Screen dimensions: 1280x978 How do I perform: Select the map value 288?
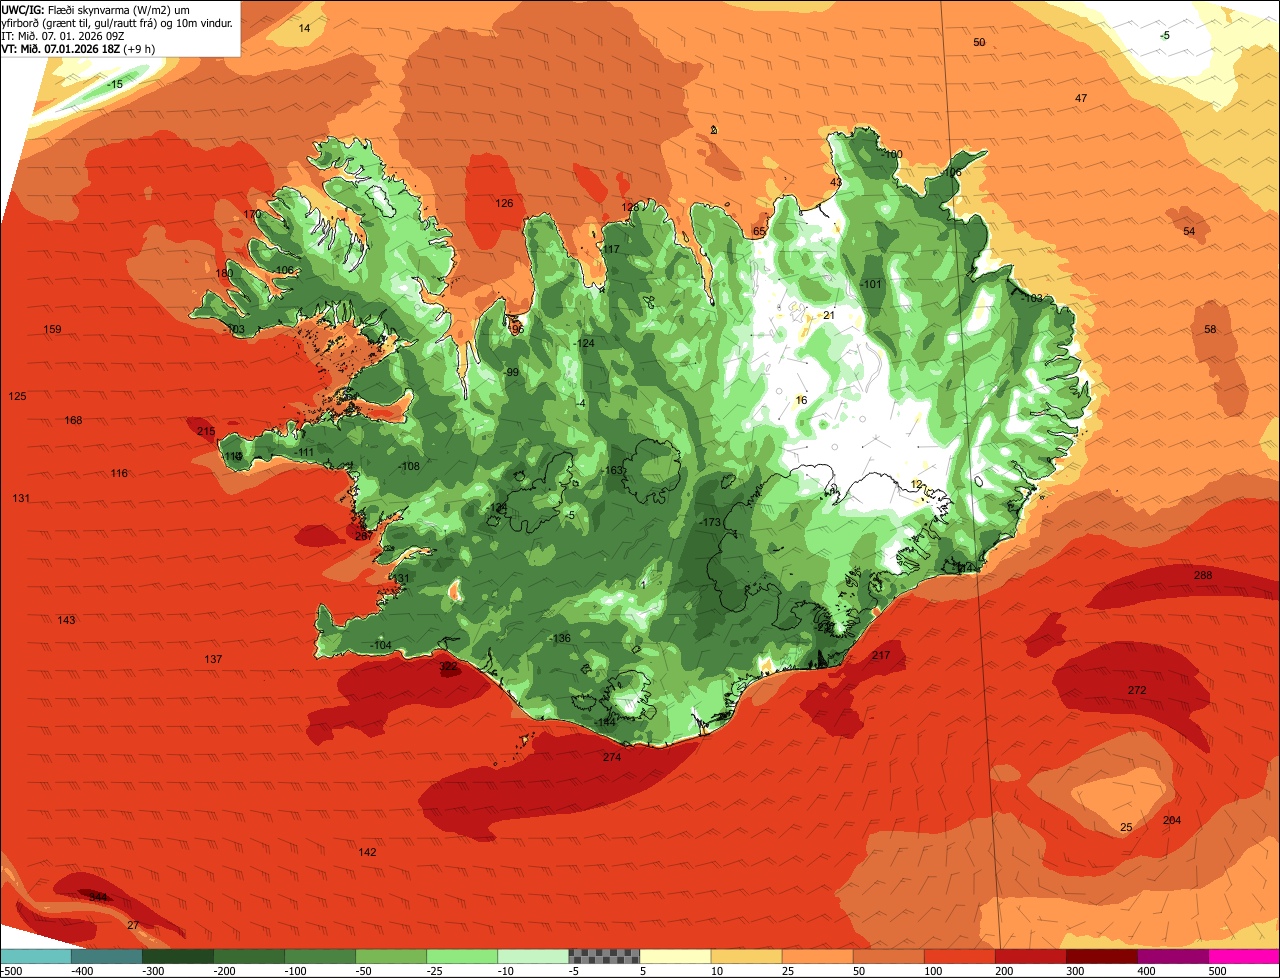click(1203, 576)
